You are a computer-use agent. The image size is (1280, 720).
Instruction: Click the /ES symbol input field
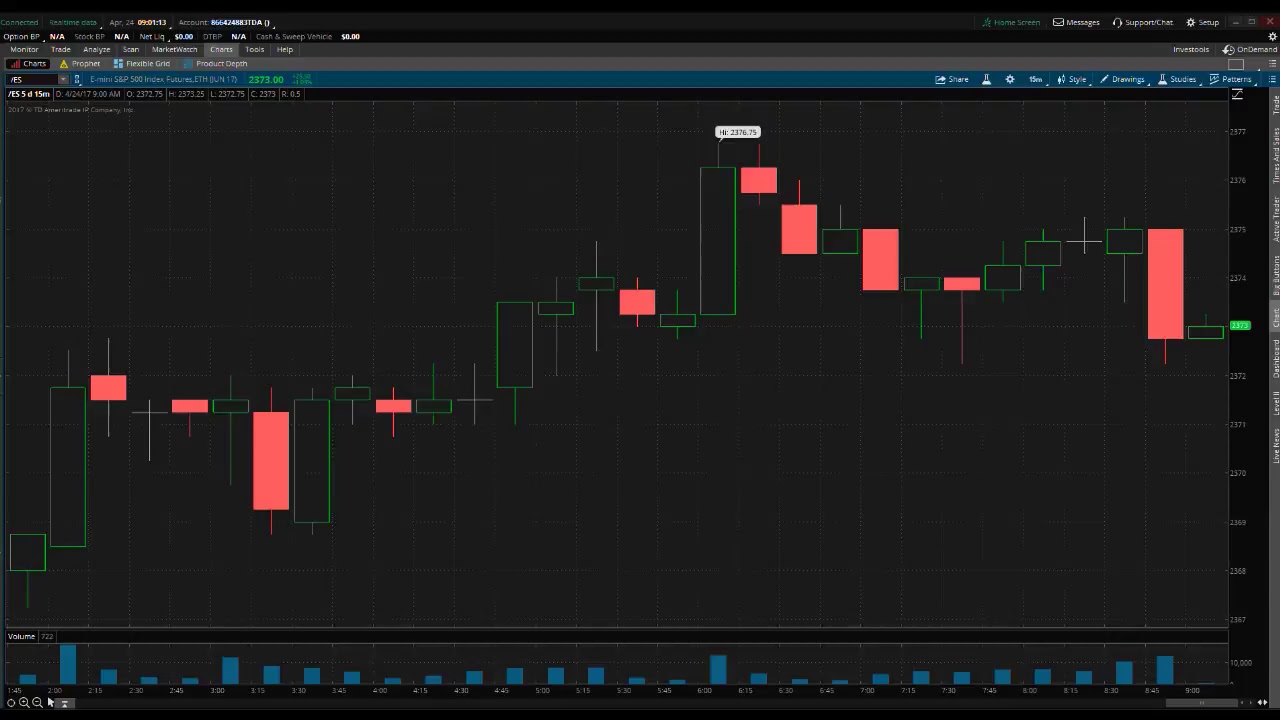point(32,79)
